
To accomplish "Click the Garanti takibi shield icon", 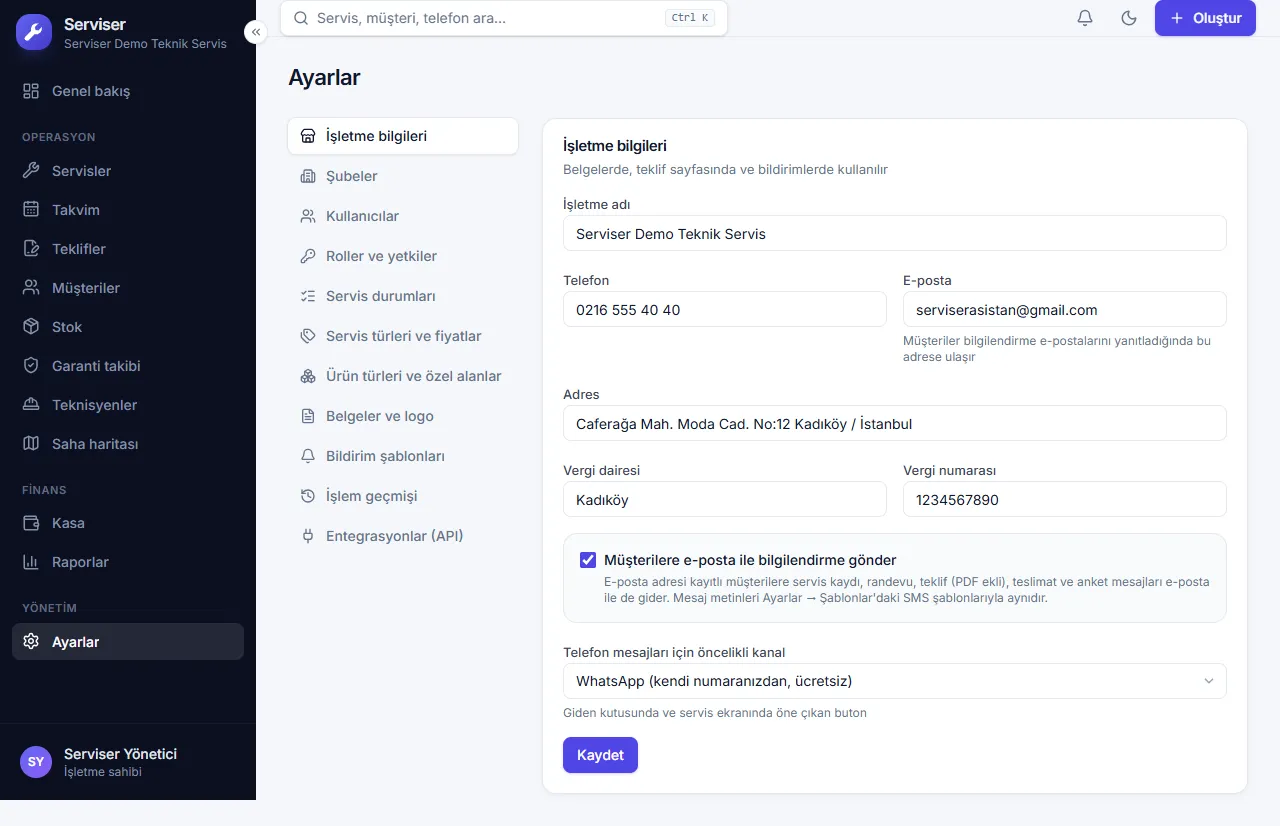I will click(31, 366).
